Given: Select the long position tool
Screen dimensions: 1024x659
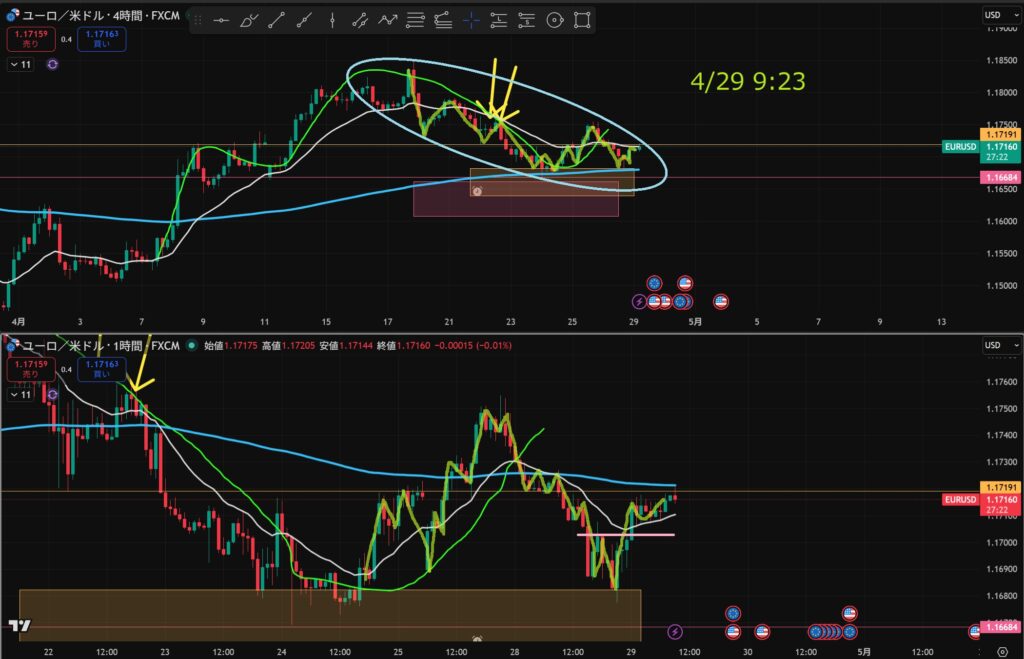Looking at the screenshot, I should 498,21.
